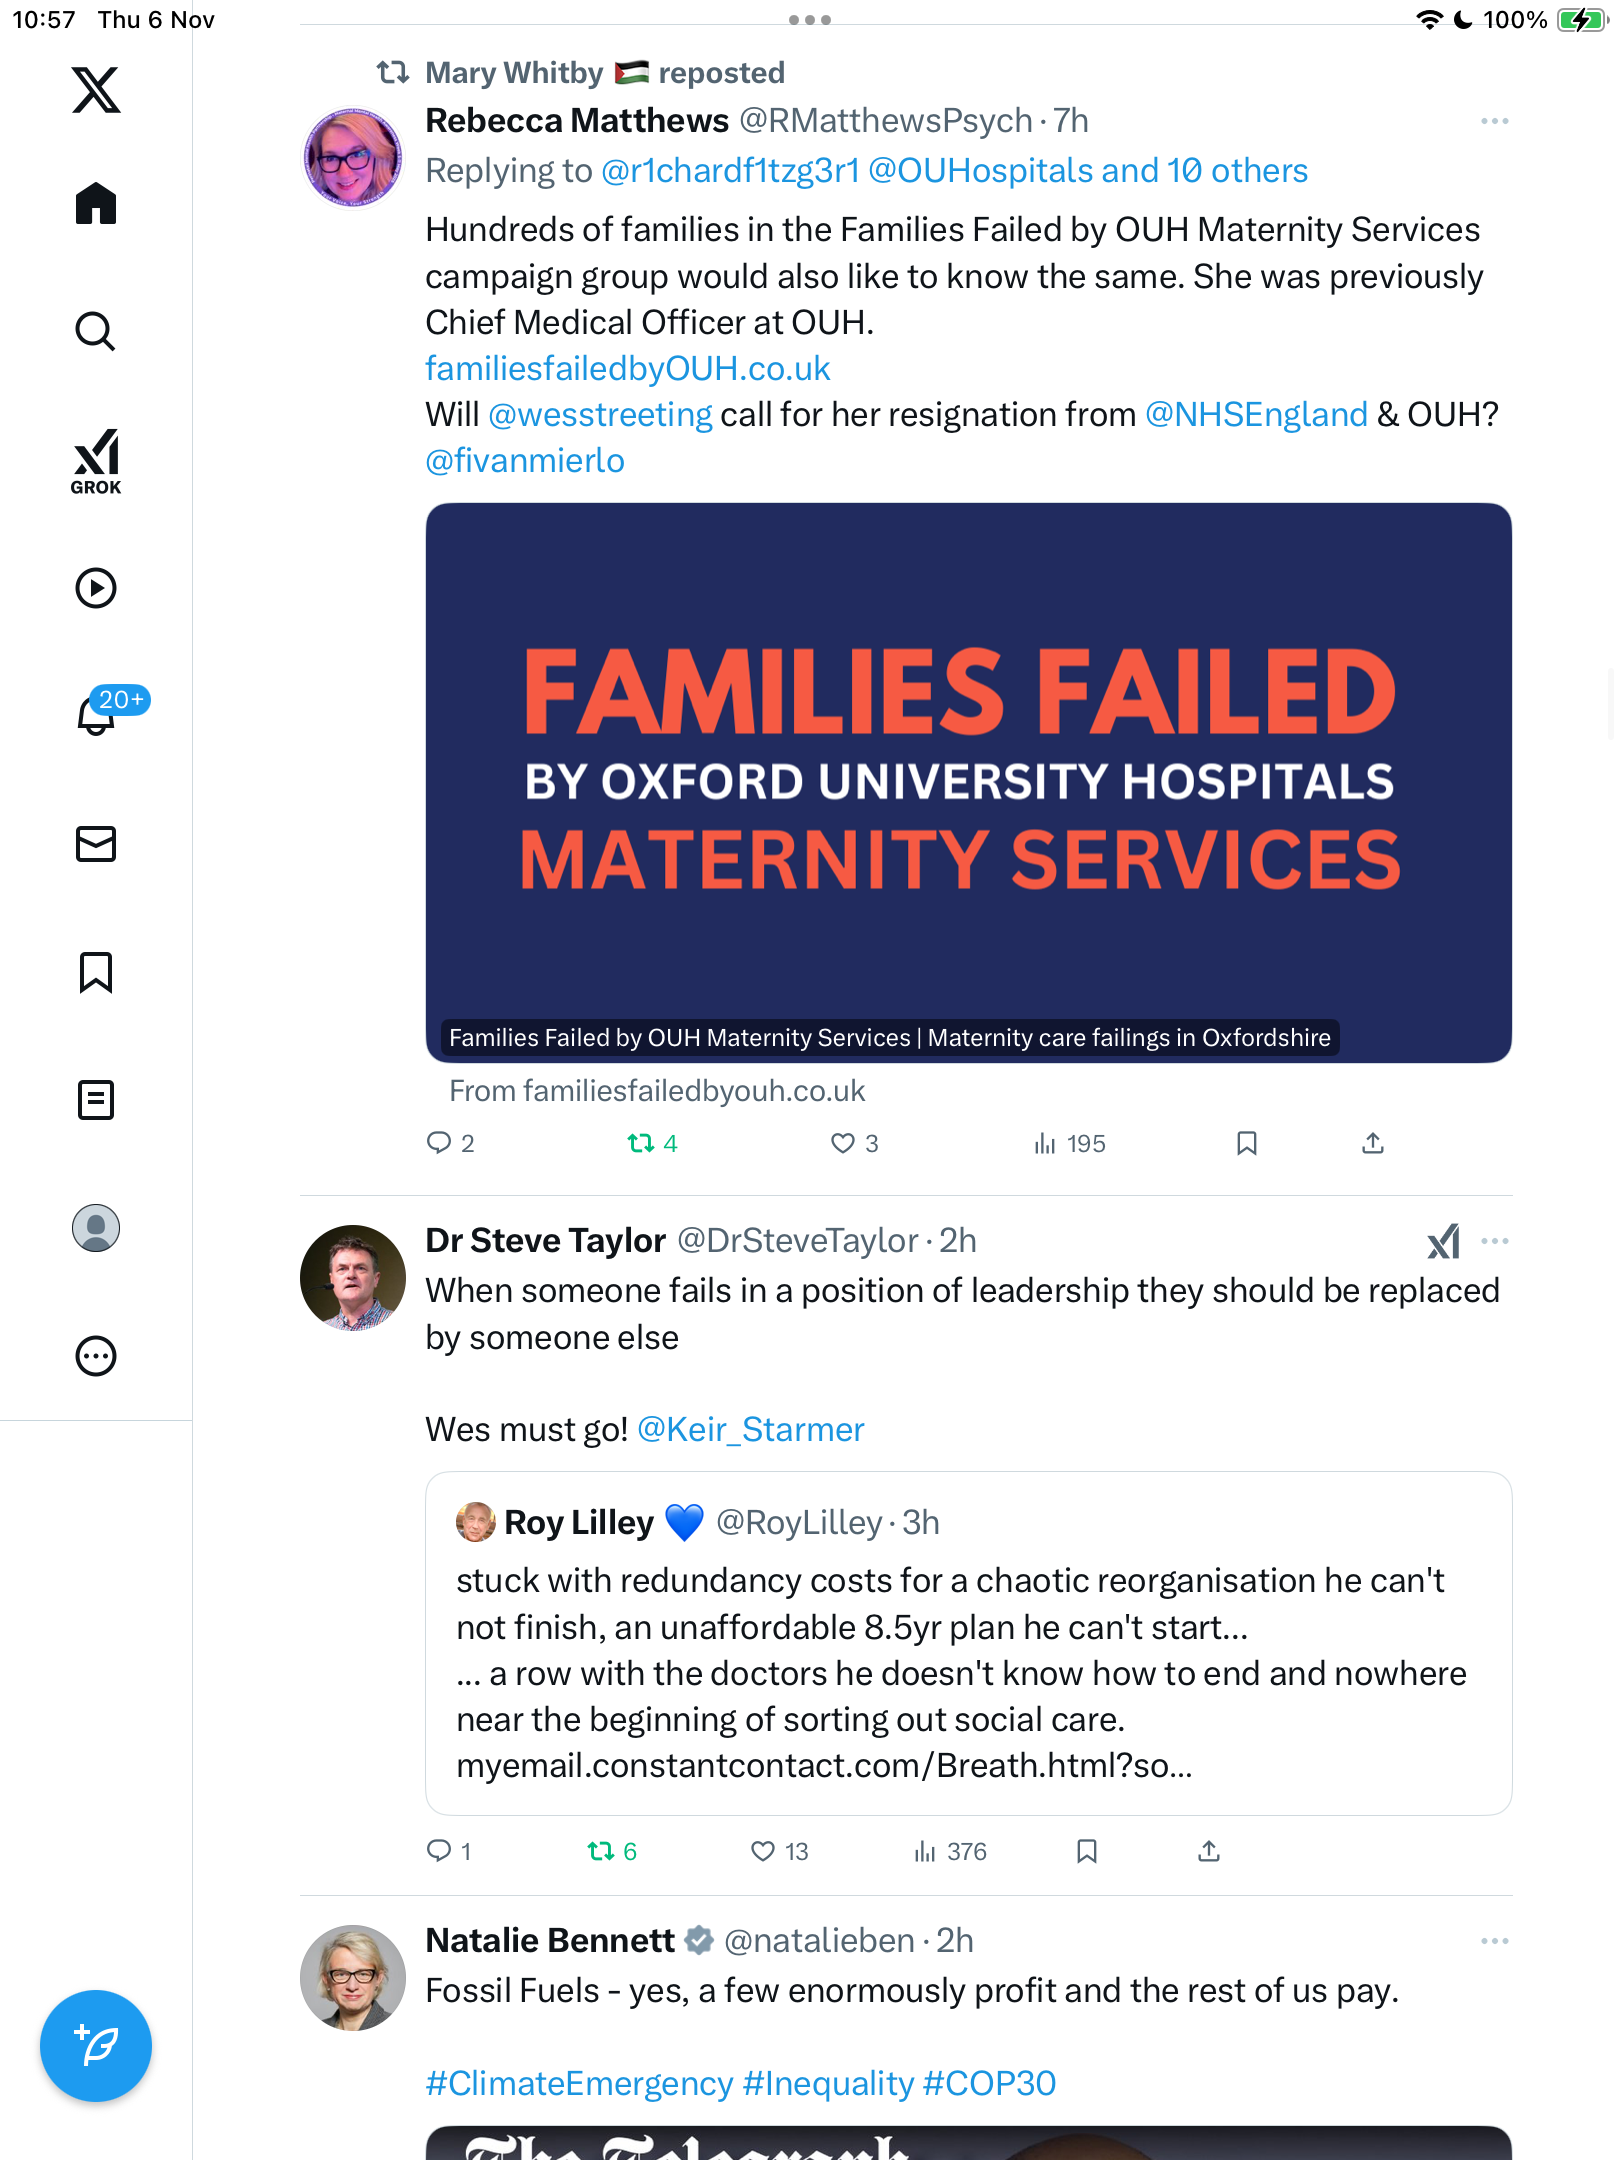Open the familiesfailedbyOUH.co.uk link
The width and height of the screenshot is (1620, 2160).
pyautogui.click(x=628, y=369)
